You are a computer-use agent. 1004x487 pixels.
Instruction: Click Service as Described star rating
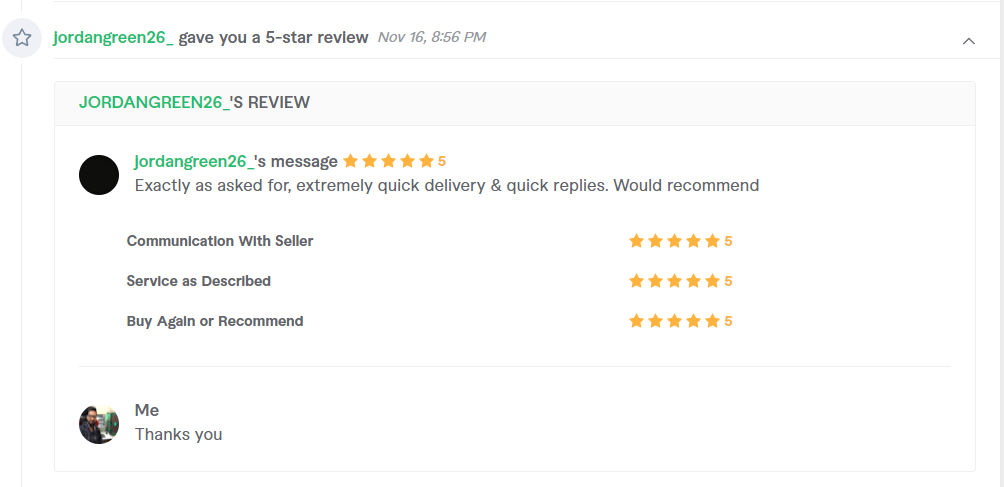pos(680,281)
